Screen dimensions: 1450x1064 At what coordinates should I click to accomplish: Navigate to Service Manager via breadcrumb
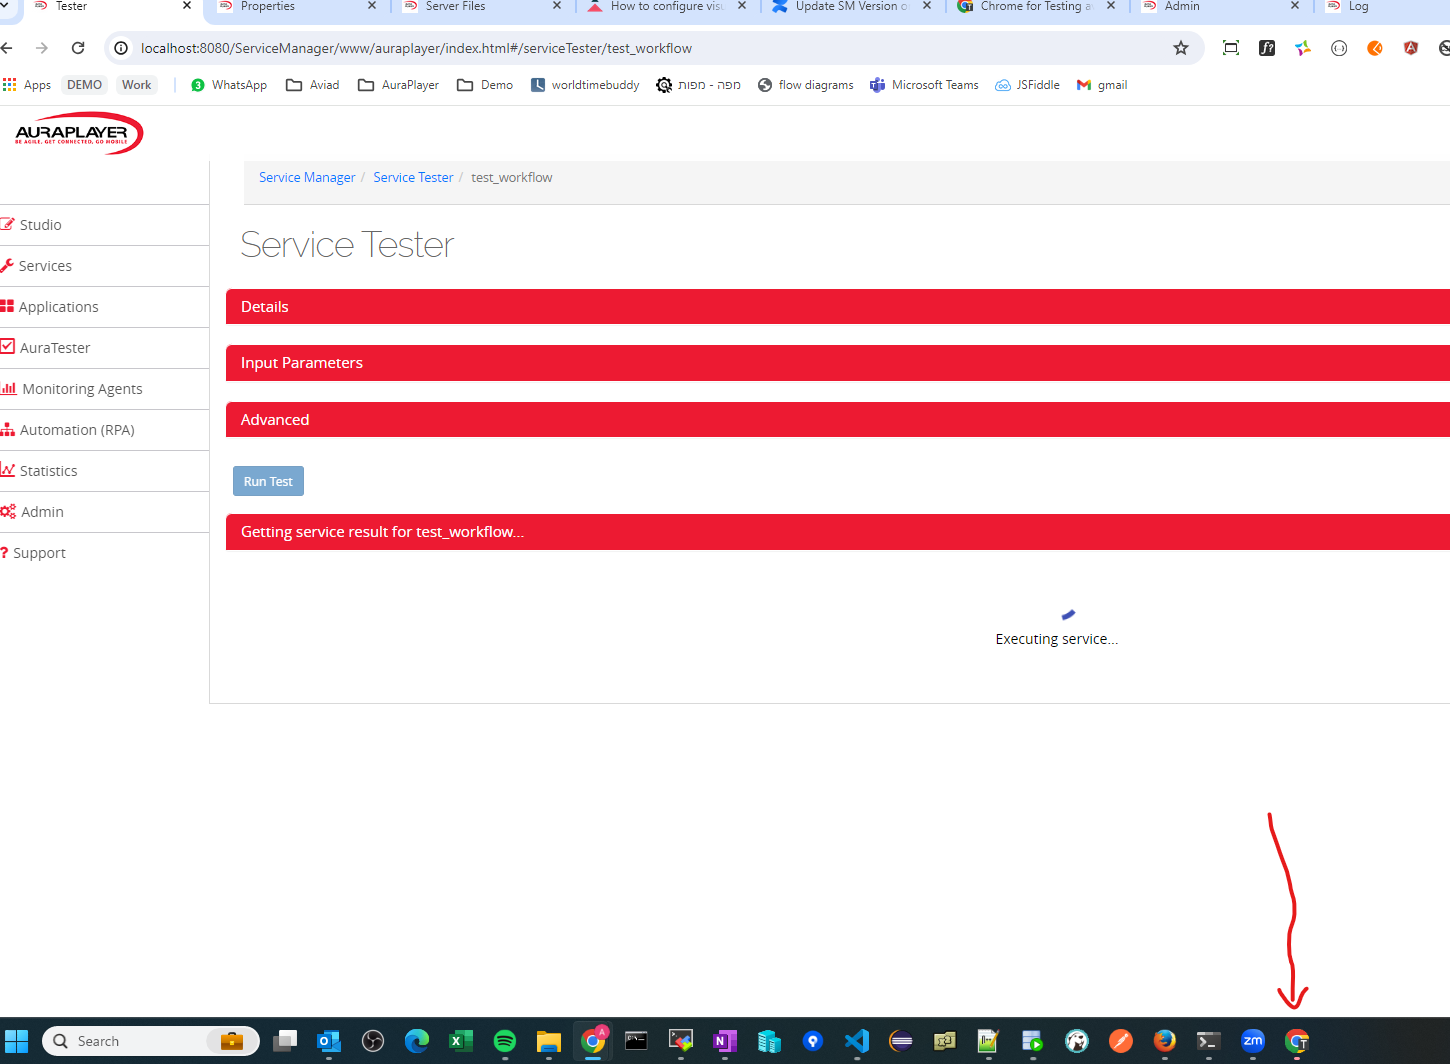click(307, 177)
